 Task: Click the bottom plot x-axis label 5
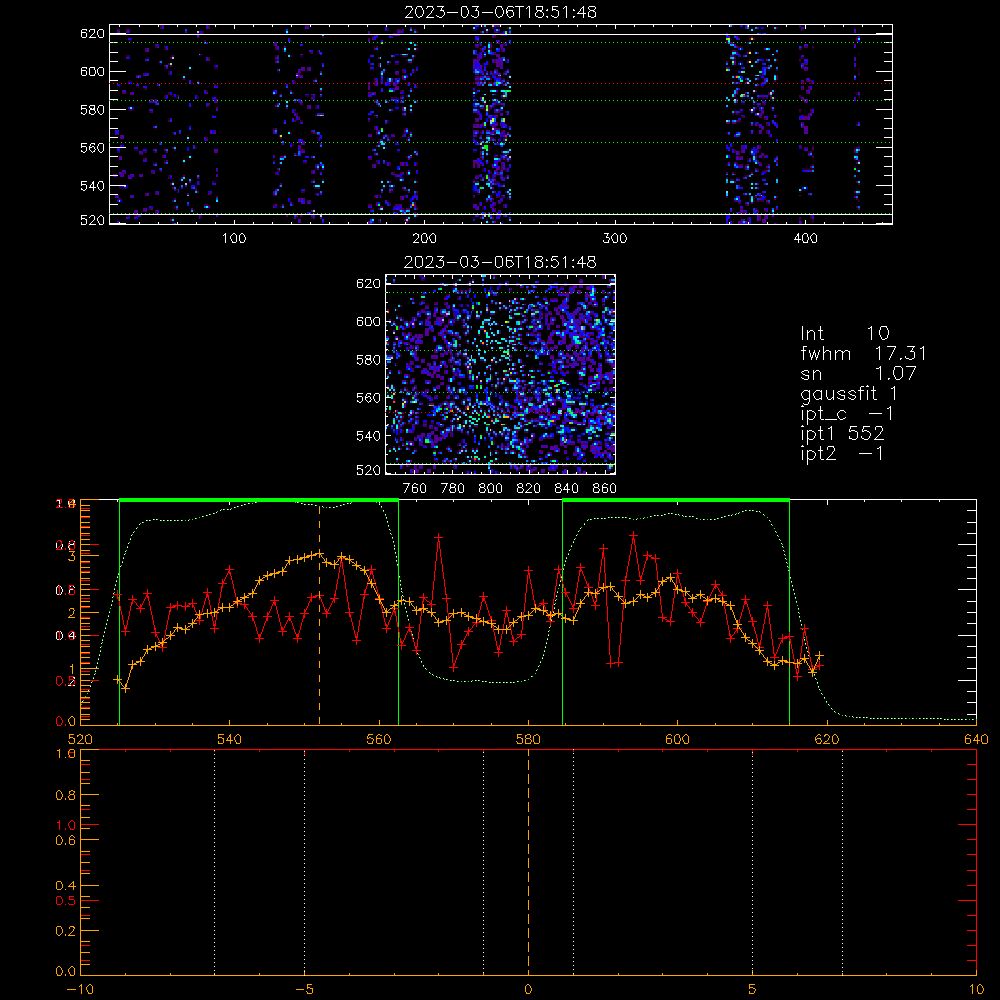tap(753, 989)
